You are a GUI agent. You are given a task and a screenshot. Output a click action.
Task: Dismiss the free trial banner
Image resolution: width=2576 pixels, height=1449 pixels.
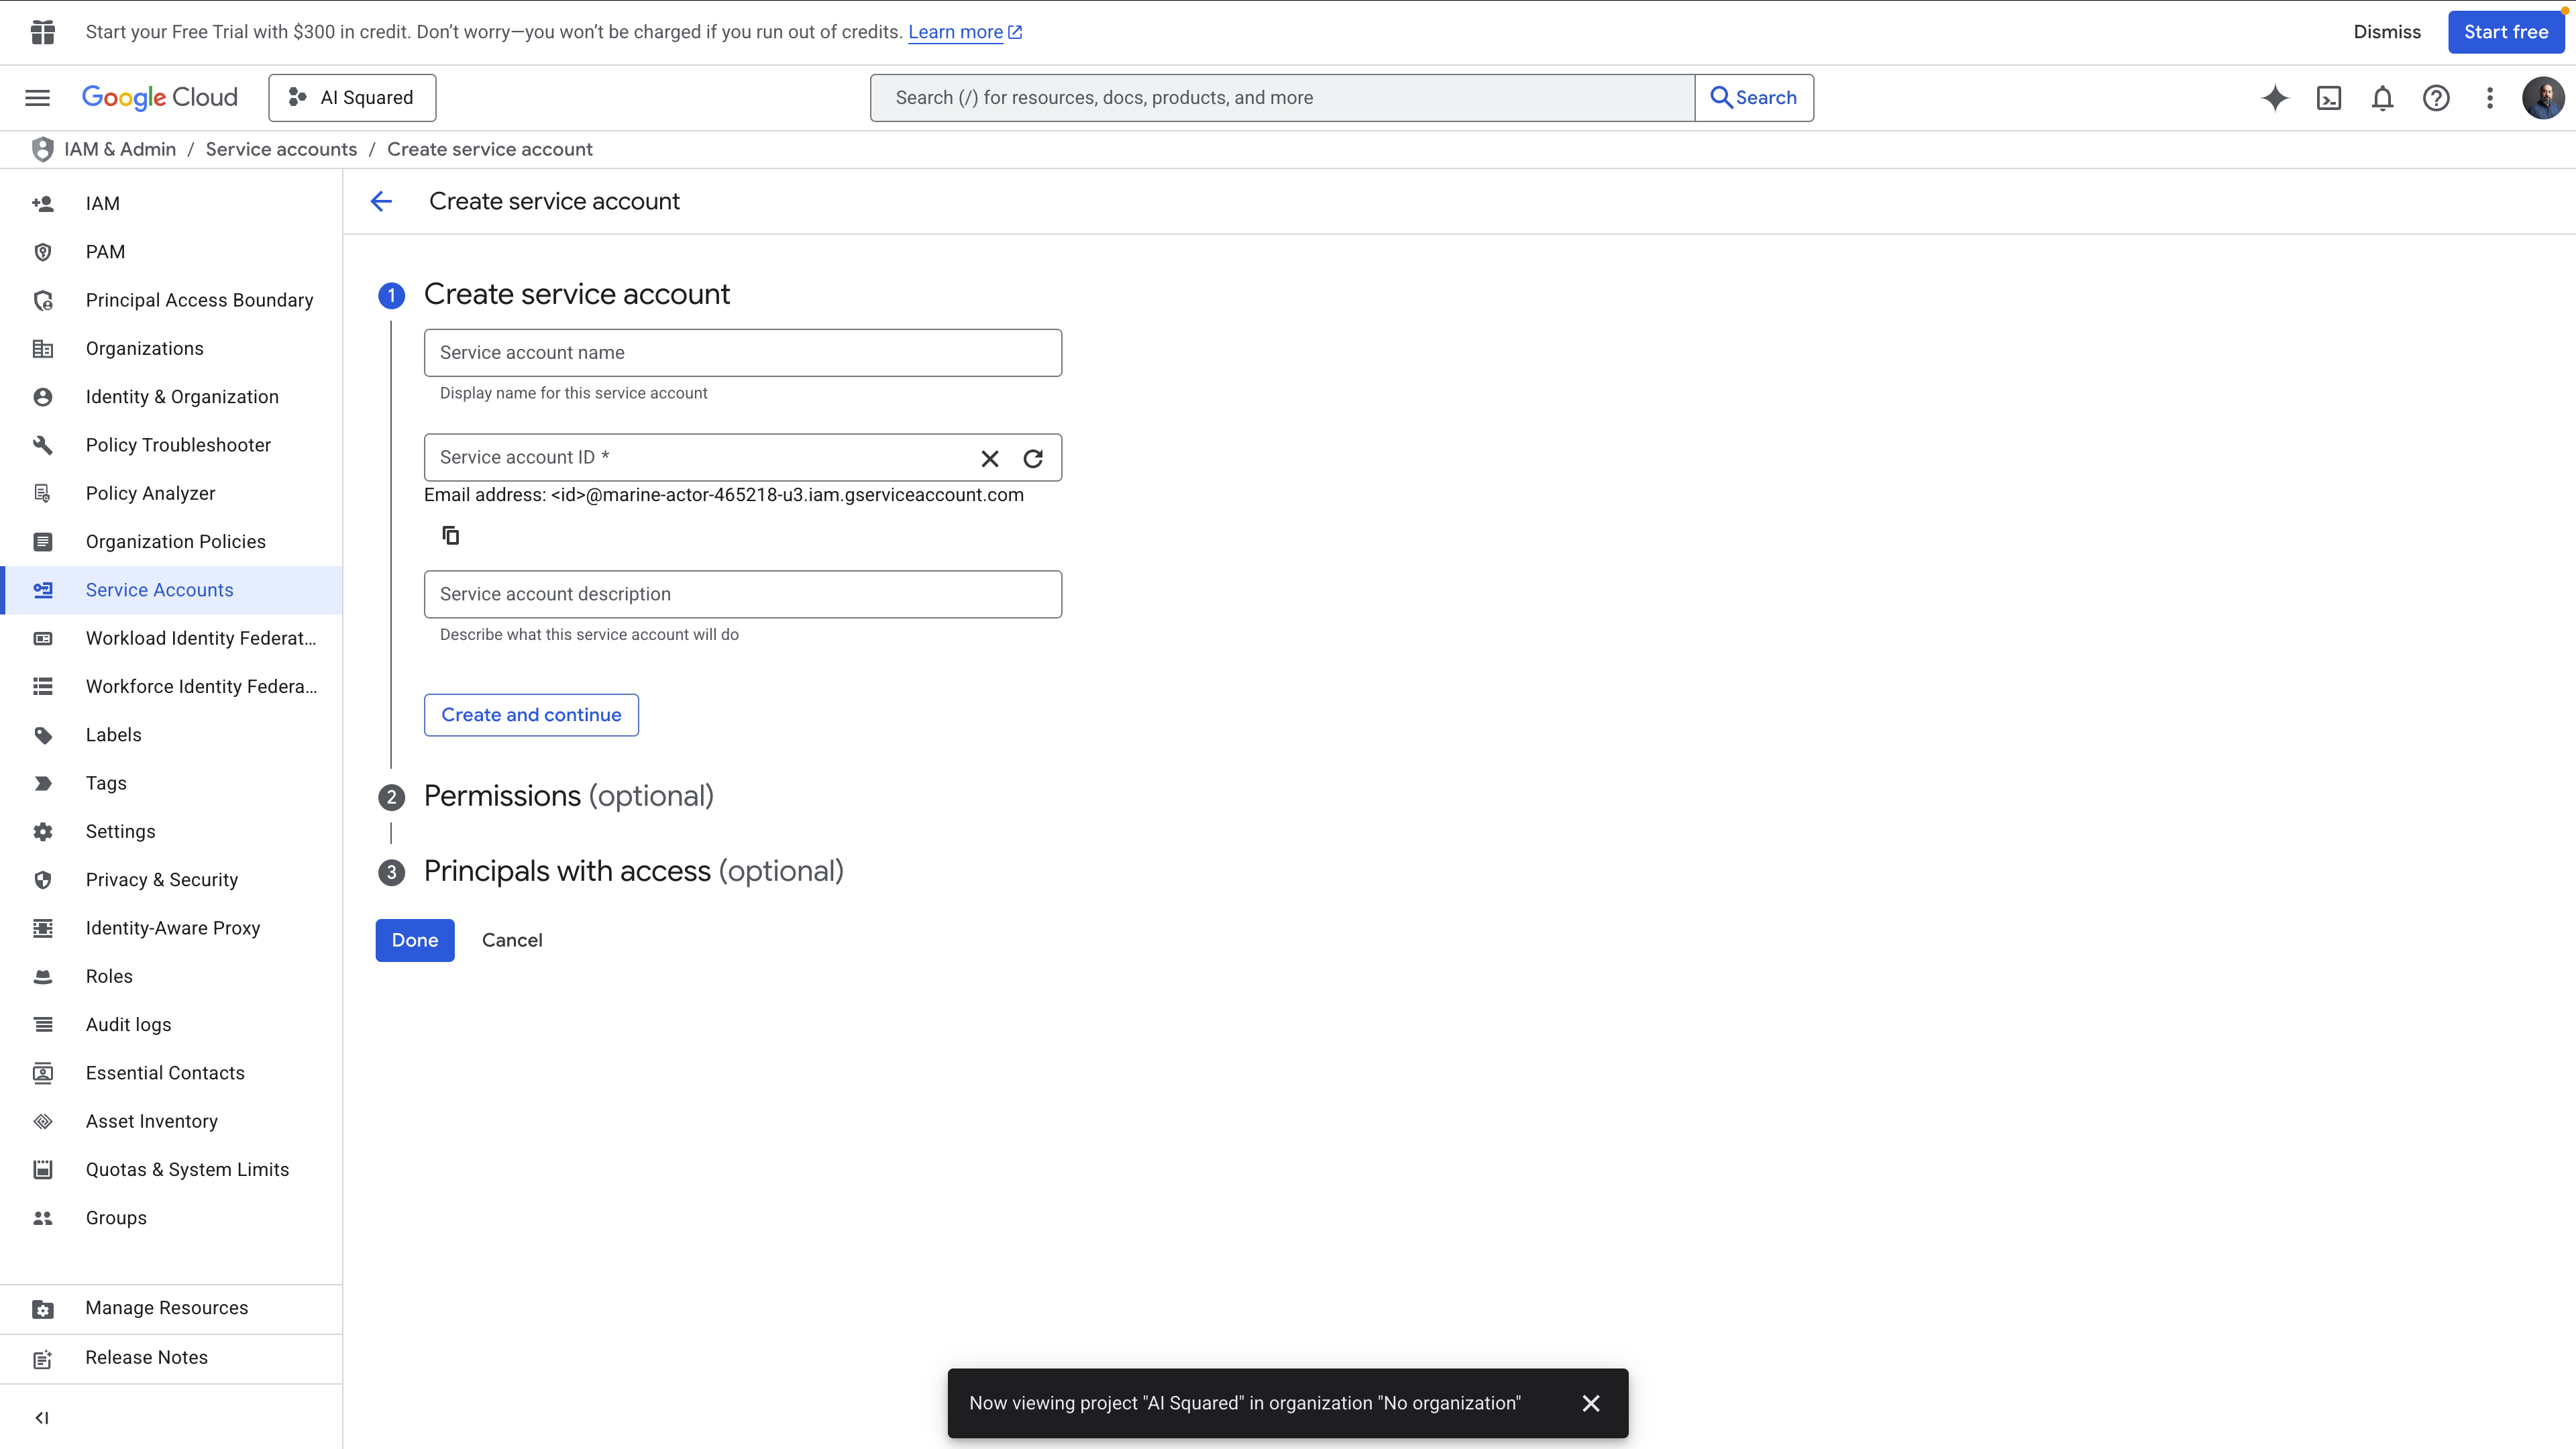coord(2387,32)
